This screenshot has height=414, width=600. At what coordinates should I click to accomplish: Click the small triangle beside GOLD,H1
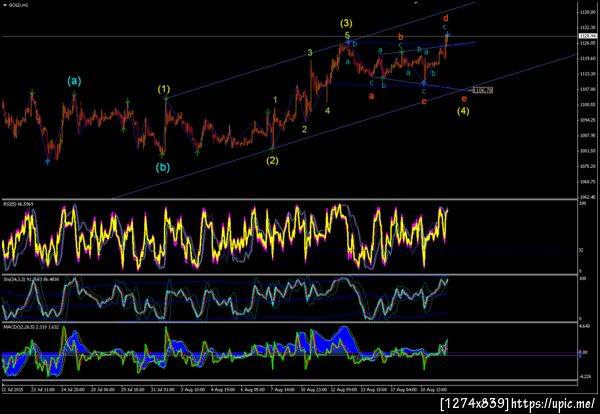click(x=4, y=5)
